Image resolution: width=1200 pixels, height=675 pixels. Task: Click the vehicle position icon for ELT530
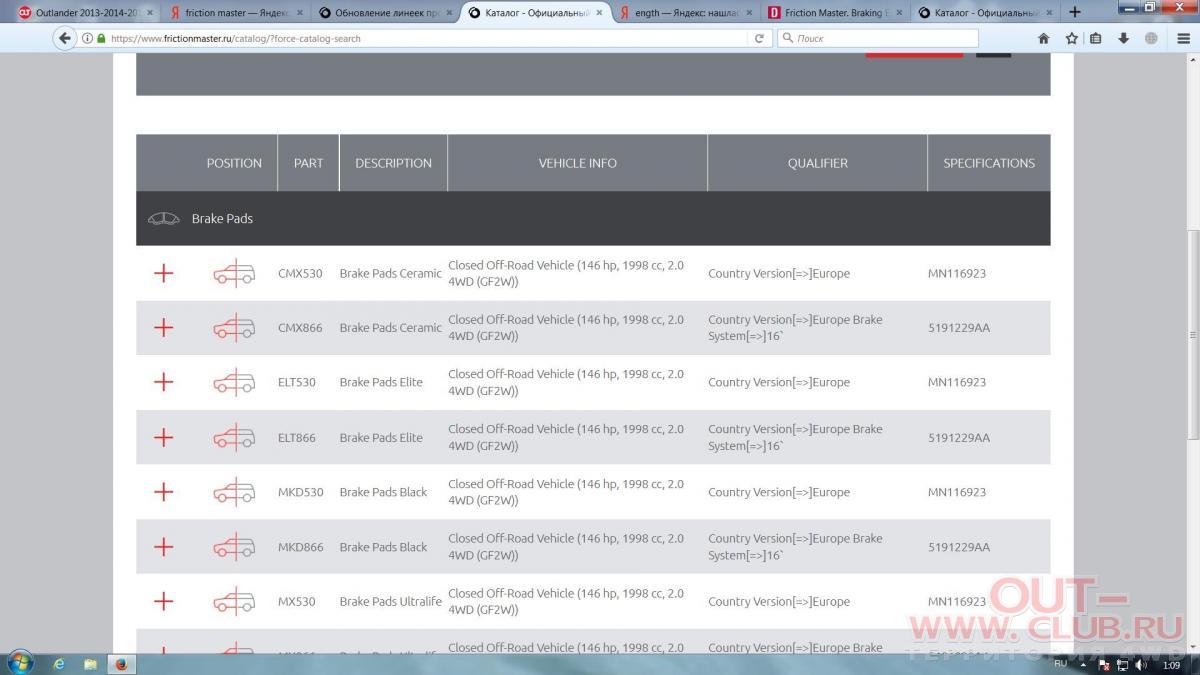coord(234,382)
